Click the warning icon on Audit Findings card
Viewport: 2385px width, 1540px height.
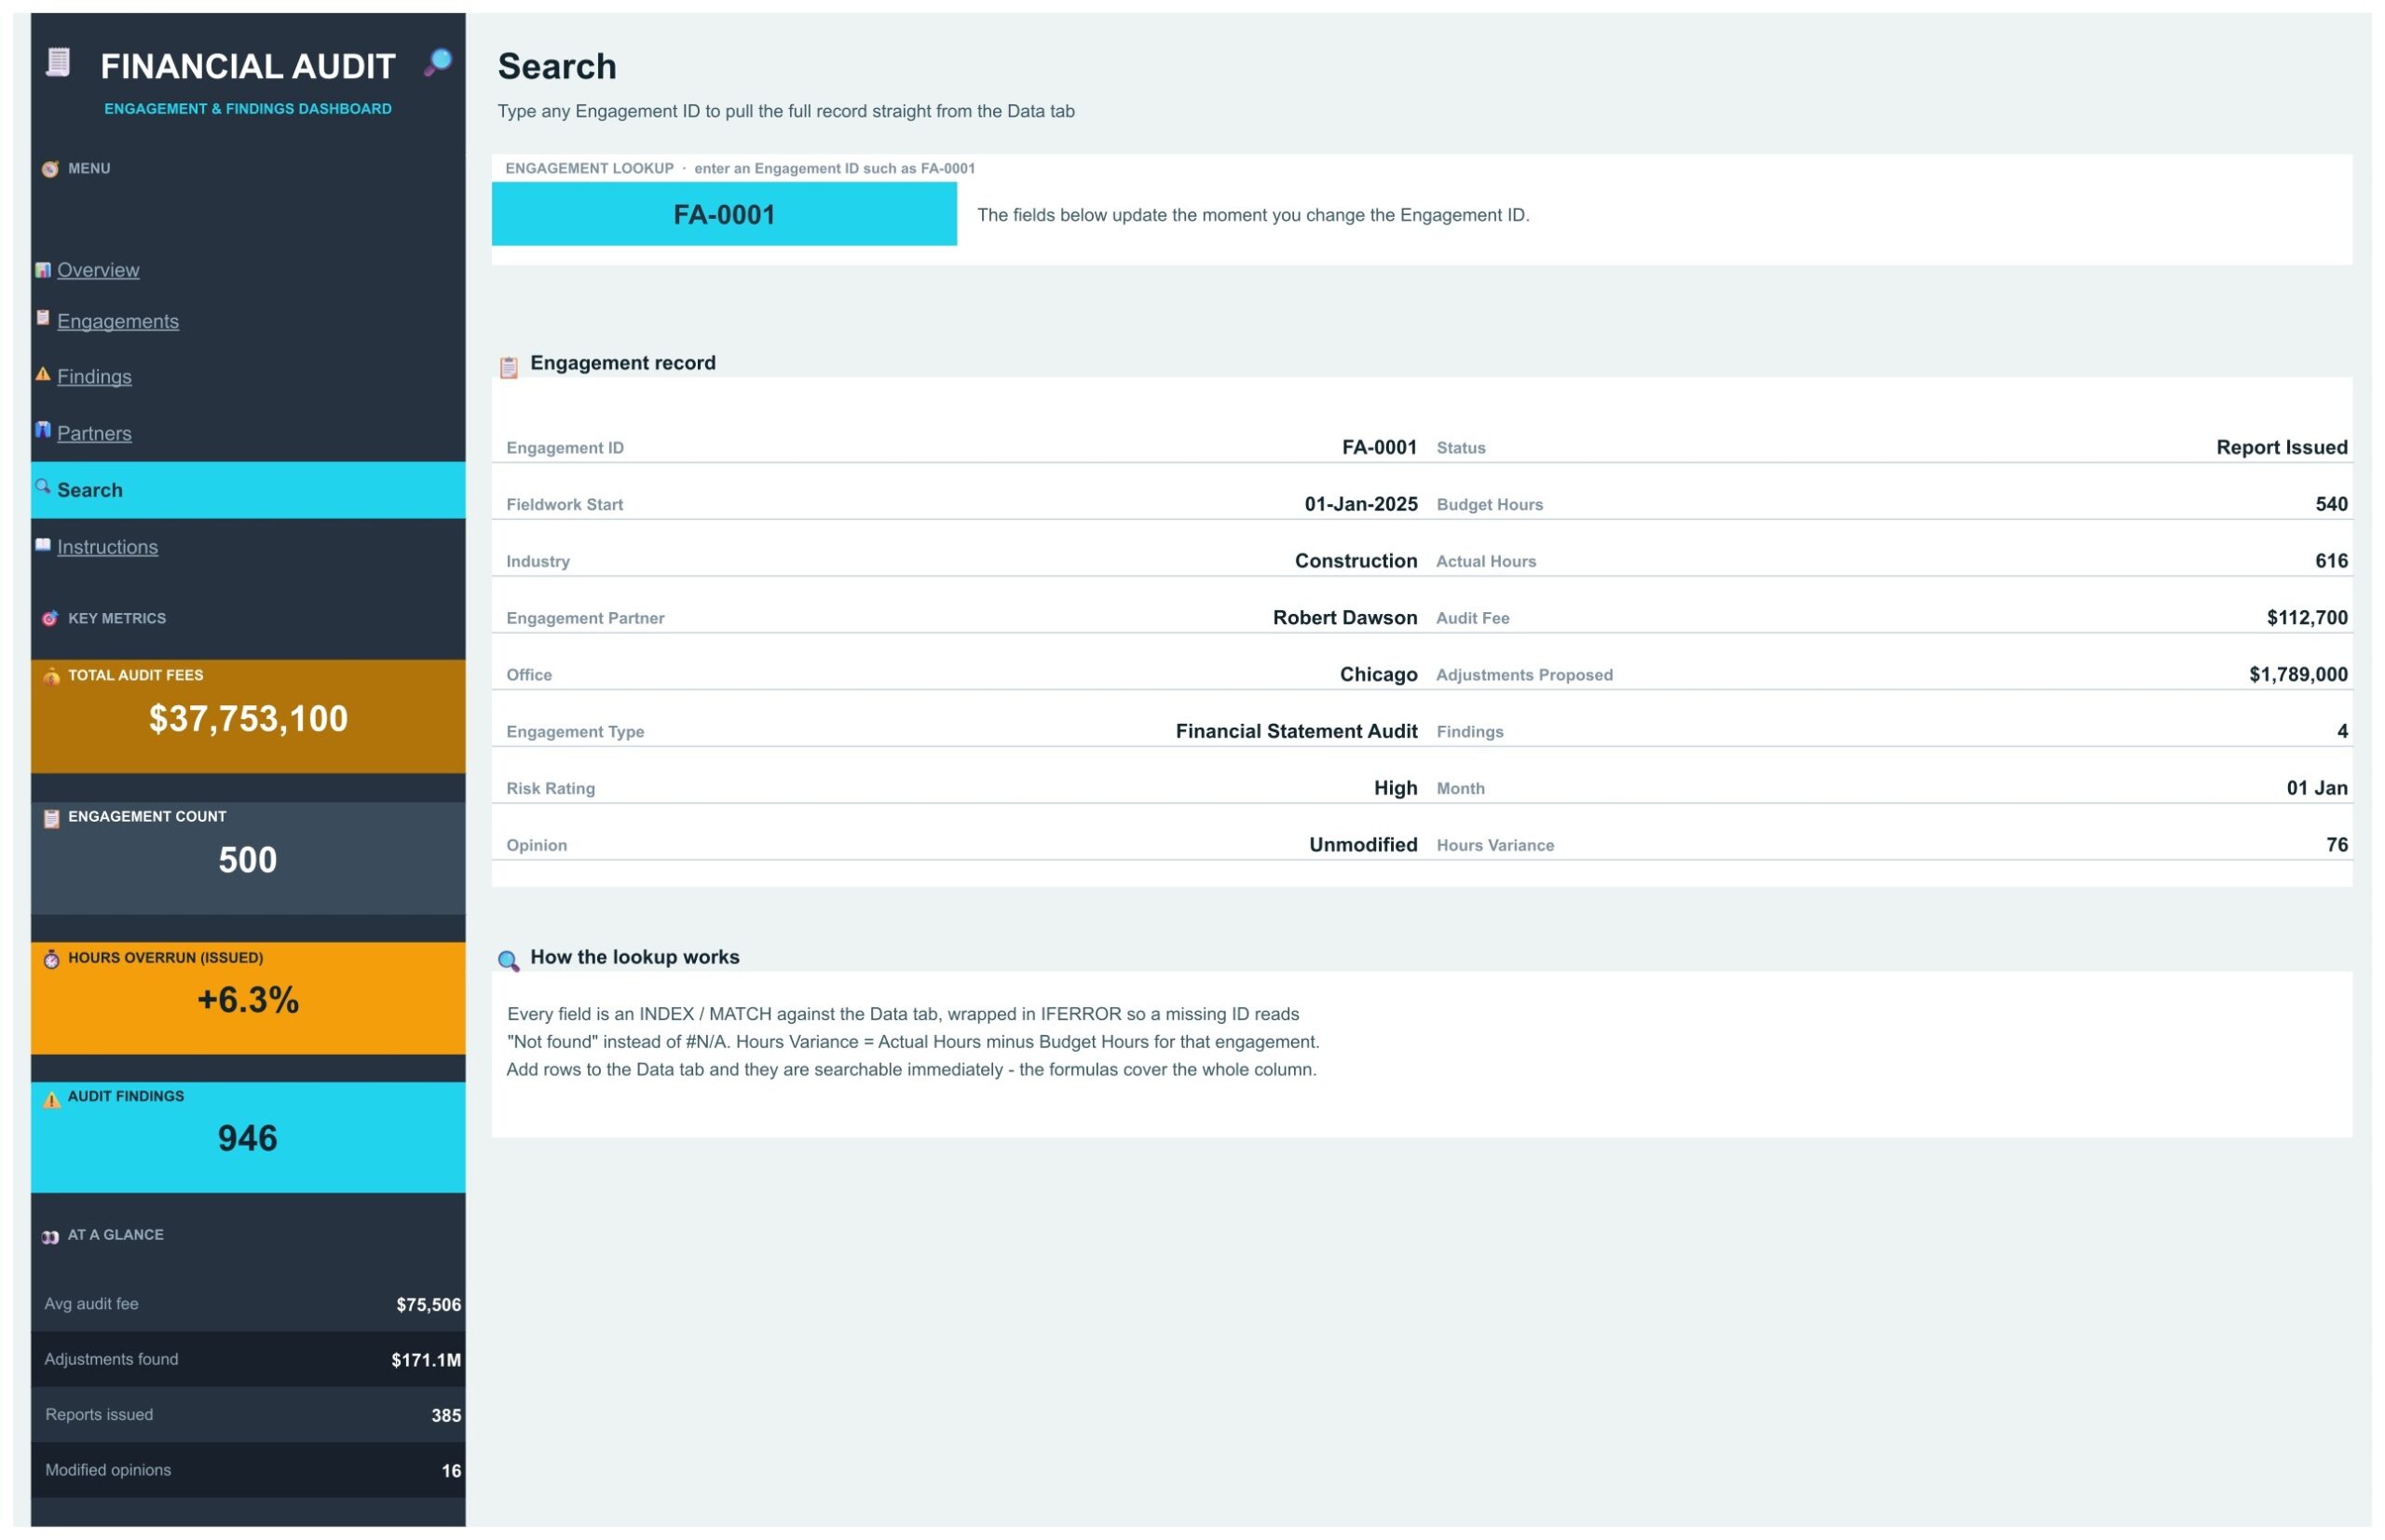51,1099
